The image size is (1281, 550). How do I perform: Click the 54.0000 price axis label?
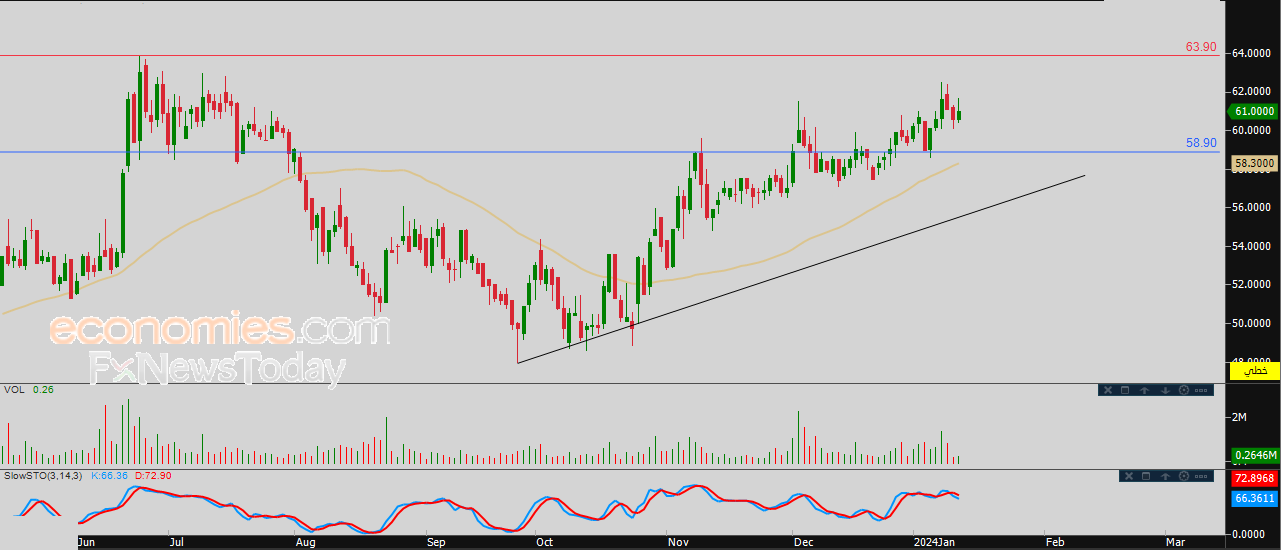(1253, 246)
